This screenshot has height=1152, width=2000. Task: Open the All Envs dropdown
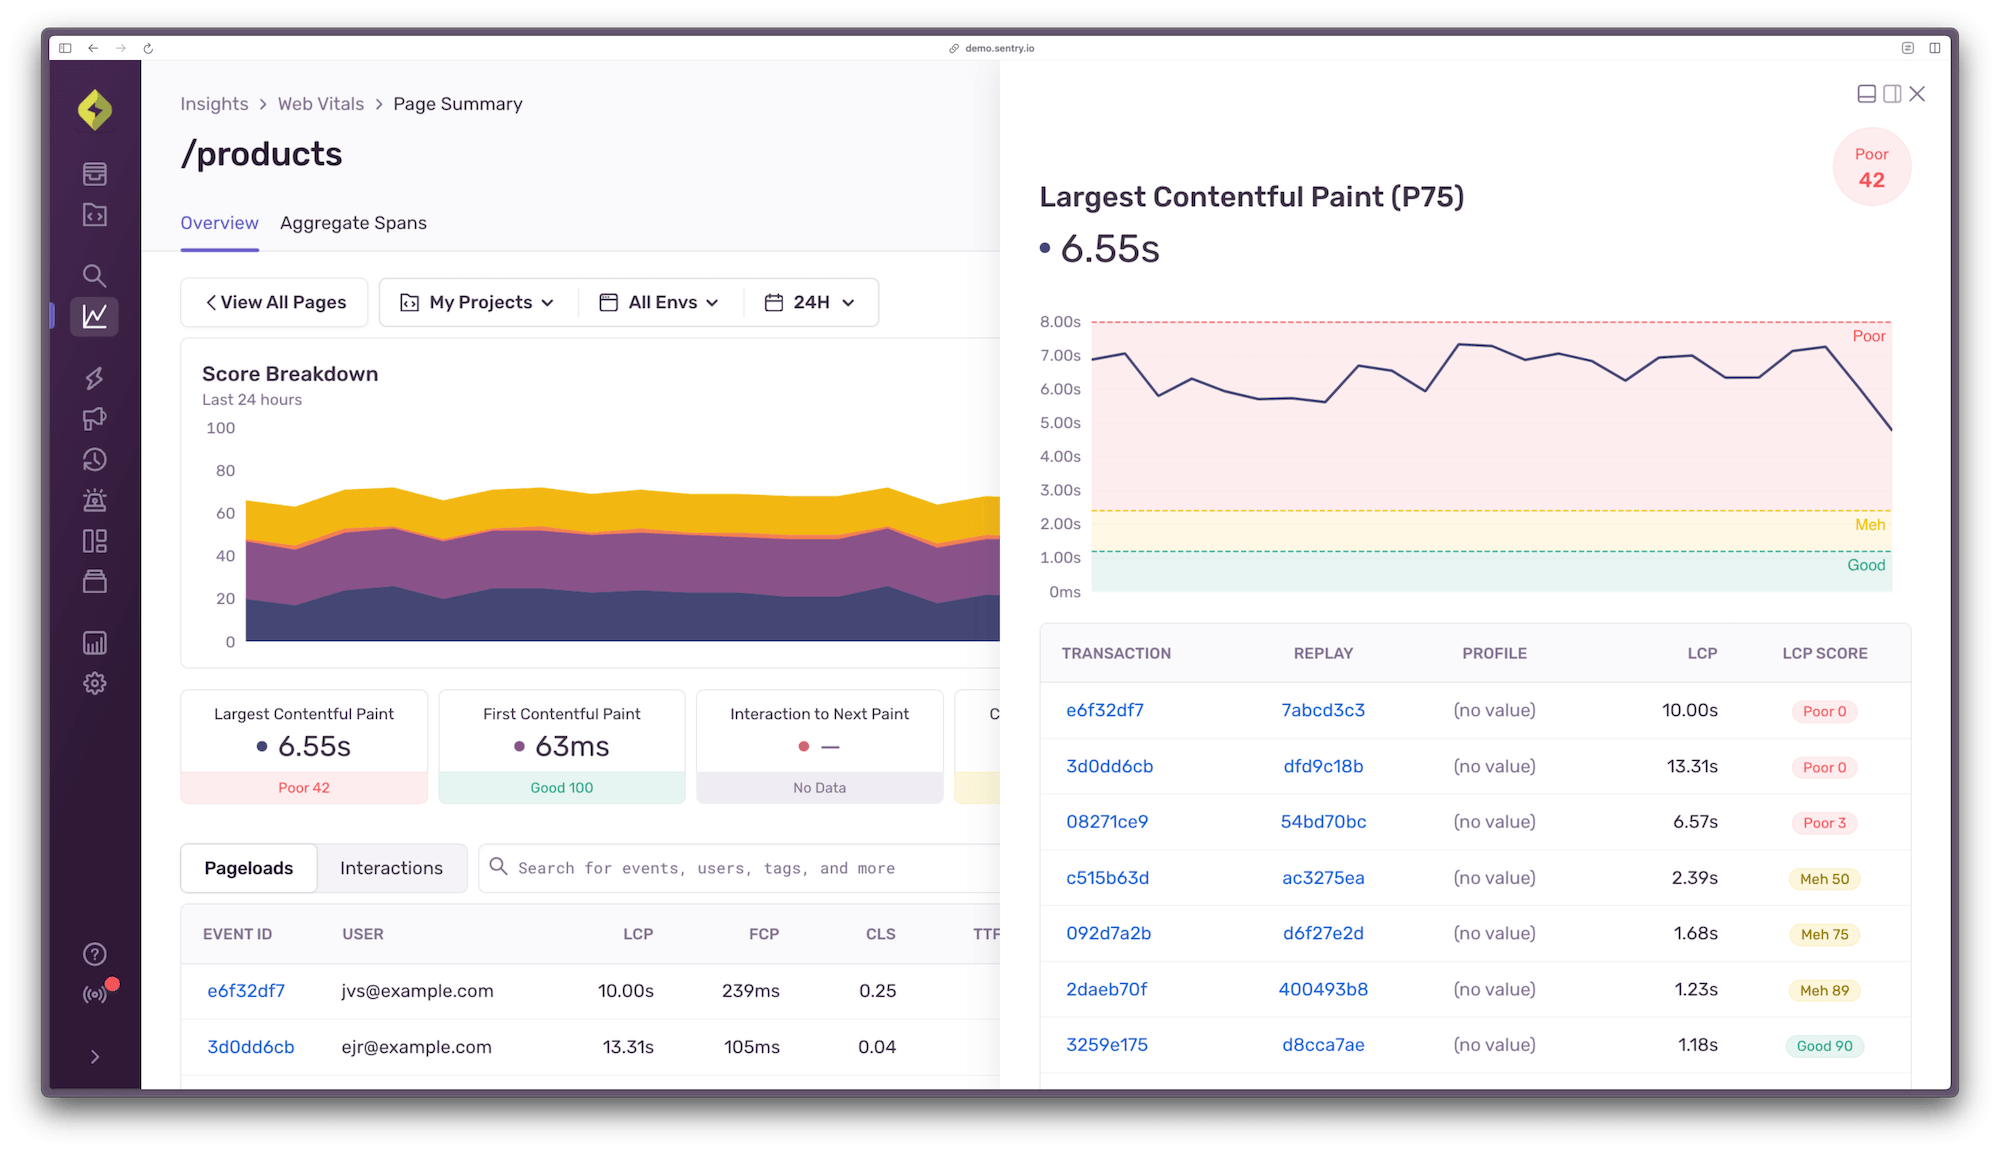660,302
